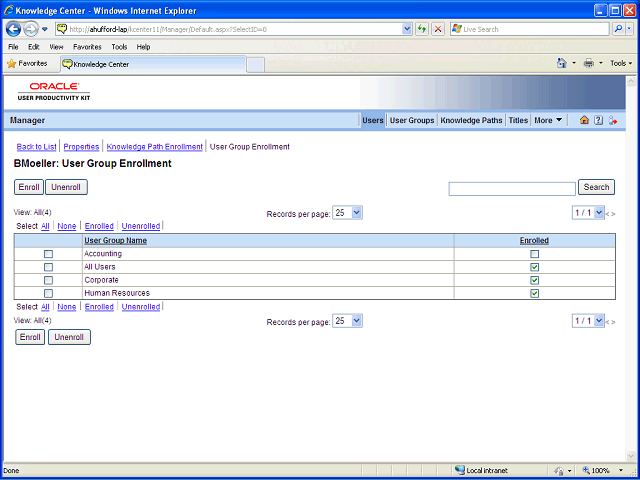640x480 pixels.
Task: Expand the More menu in Manager bar
Action: click(548, 120)
